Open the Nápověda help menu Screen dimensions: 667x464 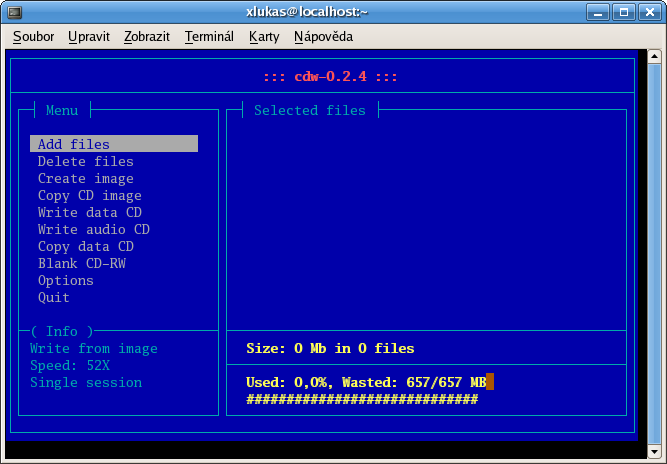pyautogui.click(x=323, y=36)
